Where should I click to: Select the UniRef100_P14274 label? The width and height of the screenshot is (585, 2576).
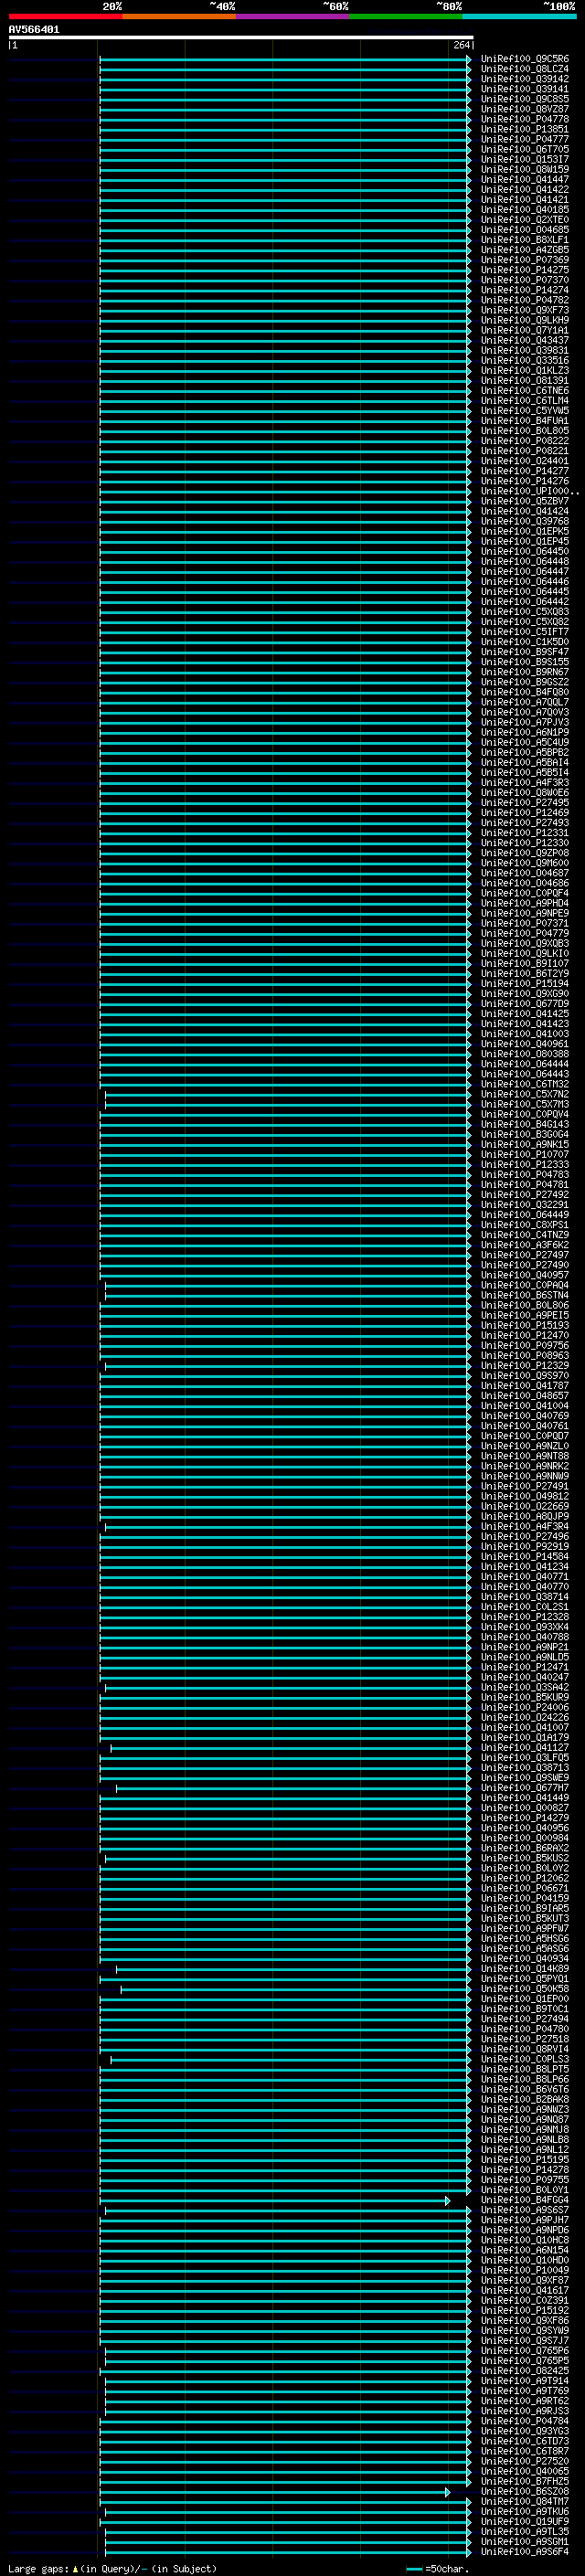click(x=525, y=290)
